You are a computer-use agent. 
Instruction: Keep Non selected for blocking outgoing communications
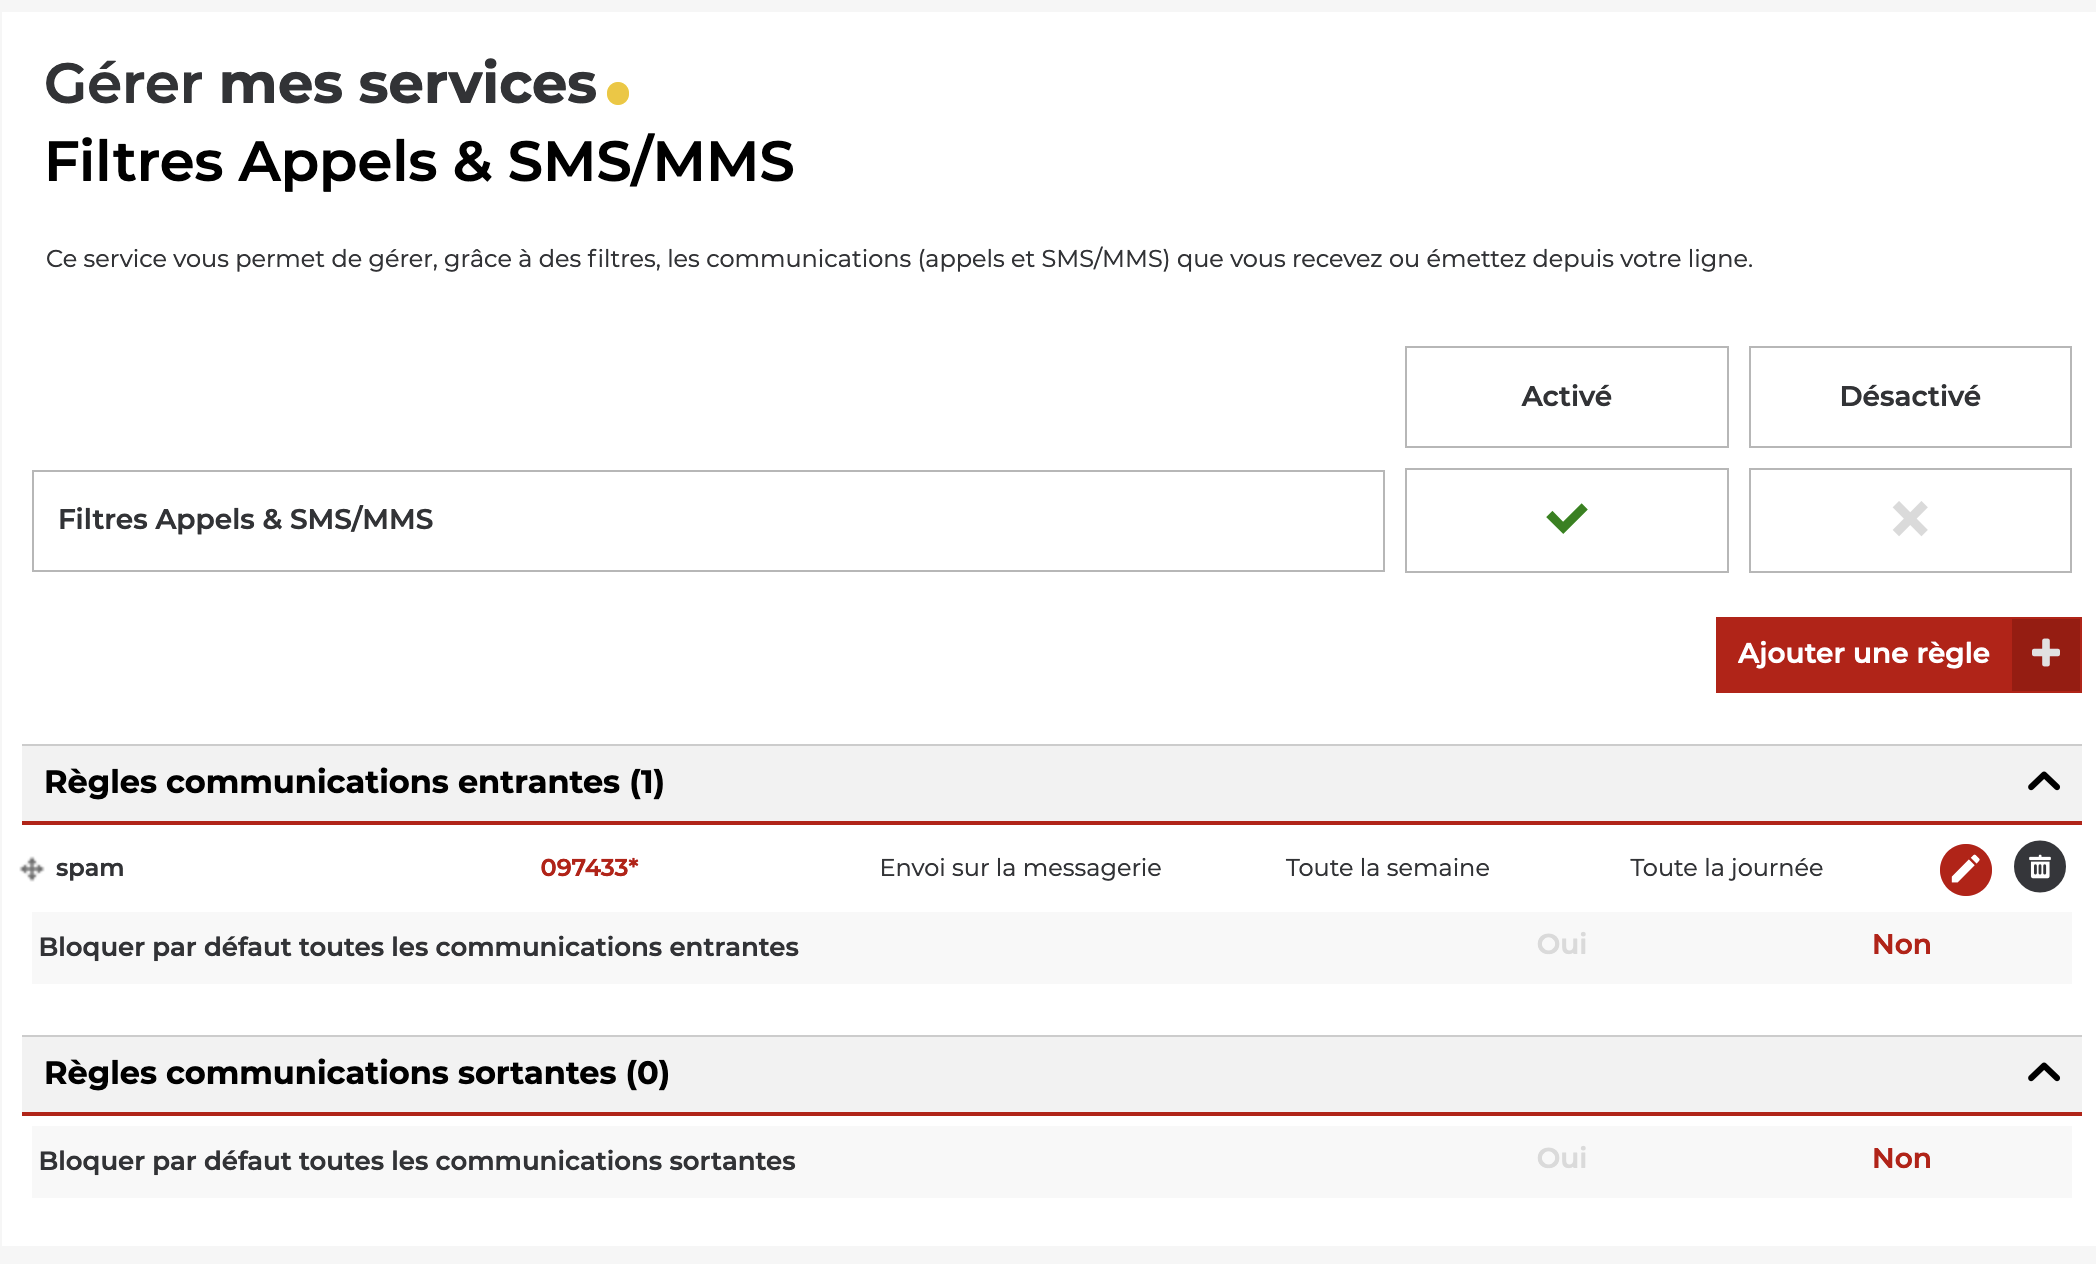click(x=1901, y=1158)
